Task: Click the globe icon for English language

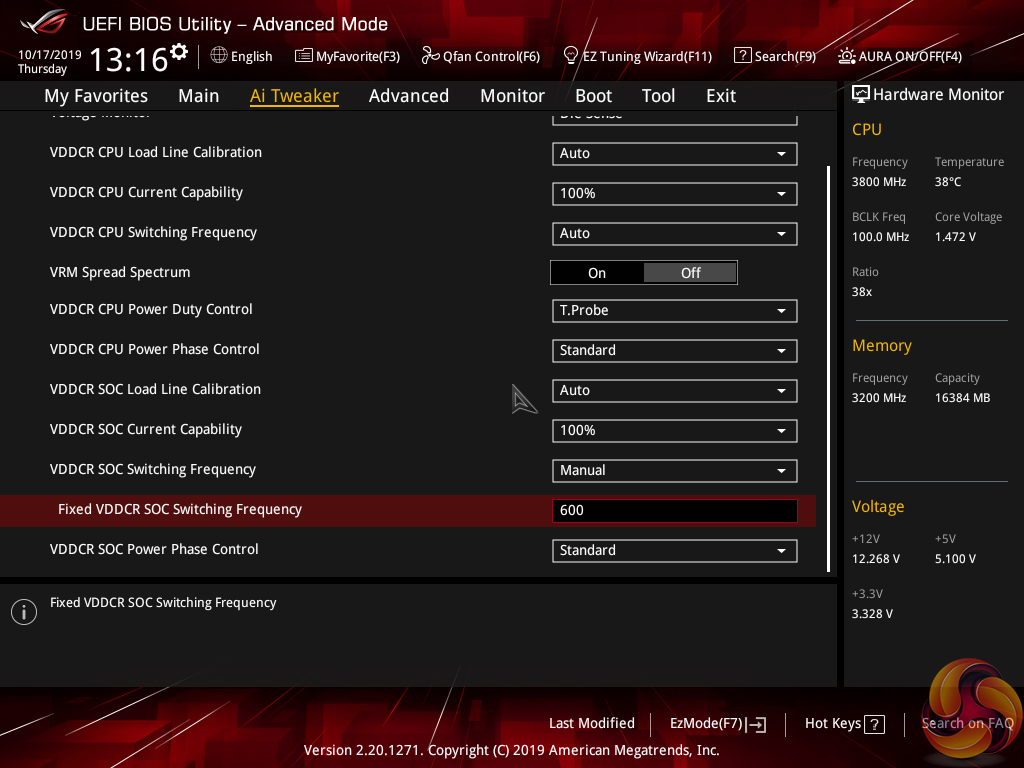Action: [x=219, y=56]
